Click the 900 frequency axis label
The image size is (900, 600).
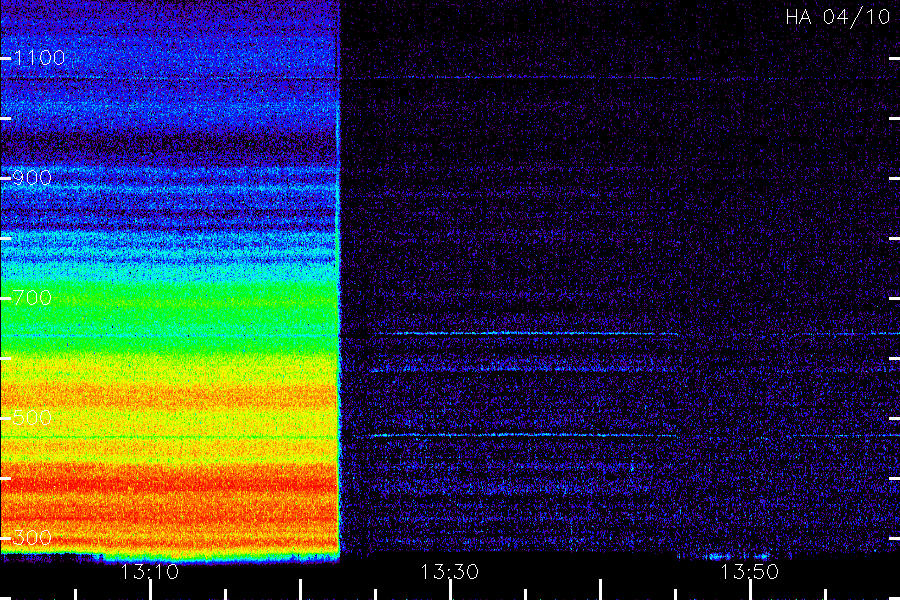point(32,177)
